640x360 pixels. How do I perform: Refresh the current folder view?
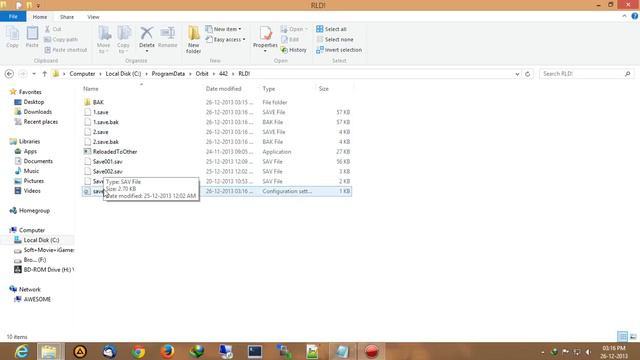coord(527,74)
